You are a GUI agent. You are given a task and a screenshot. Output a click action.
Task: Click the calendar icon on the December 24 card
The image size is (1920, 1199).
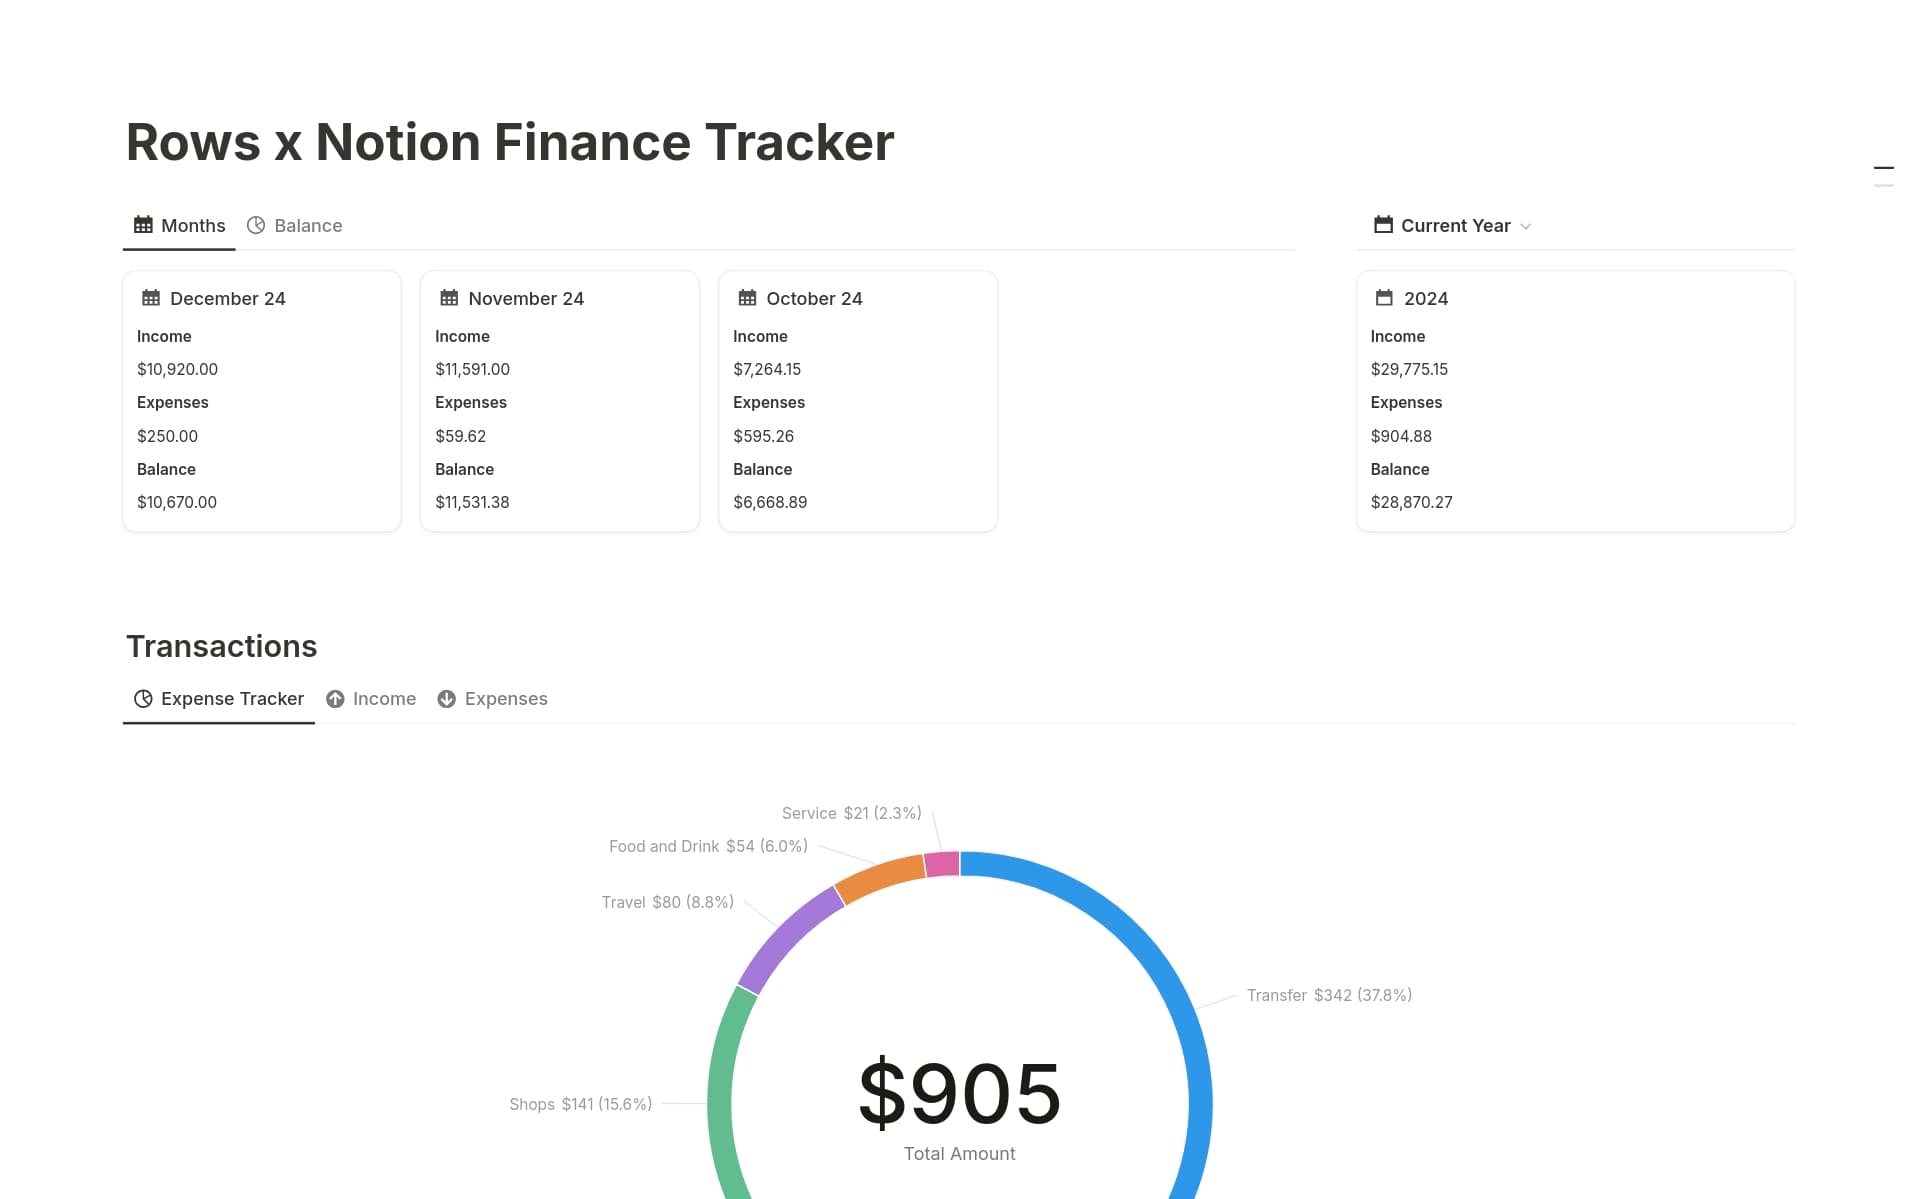pyautogui.click(x=151, y=297)
